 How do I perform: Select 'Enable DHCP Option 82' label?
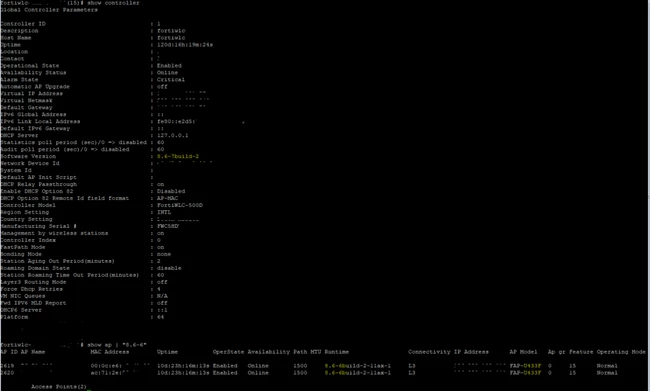click(x=36, y=191)
